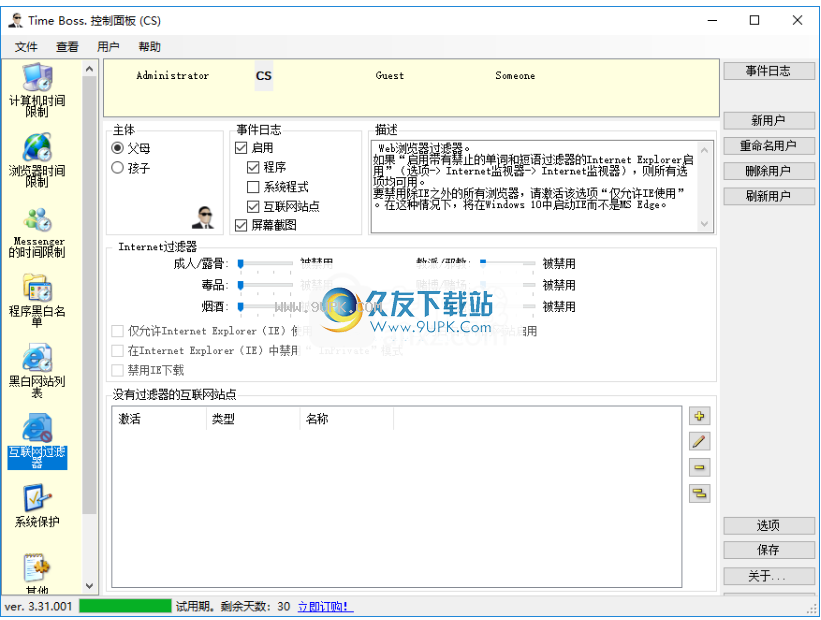
Task: Toggle the 互联网站点 checkbox
Action: point(253,206)
